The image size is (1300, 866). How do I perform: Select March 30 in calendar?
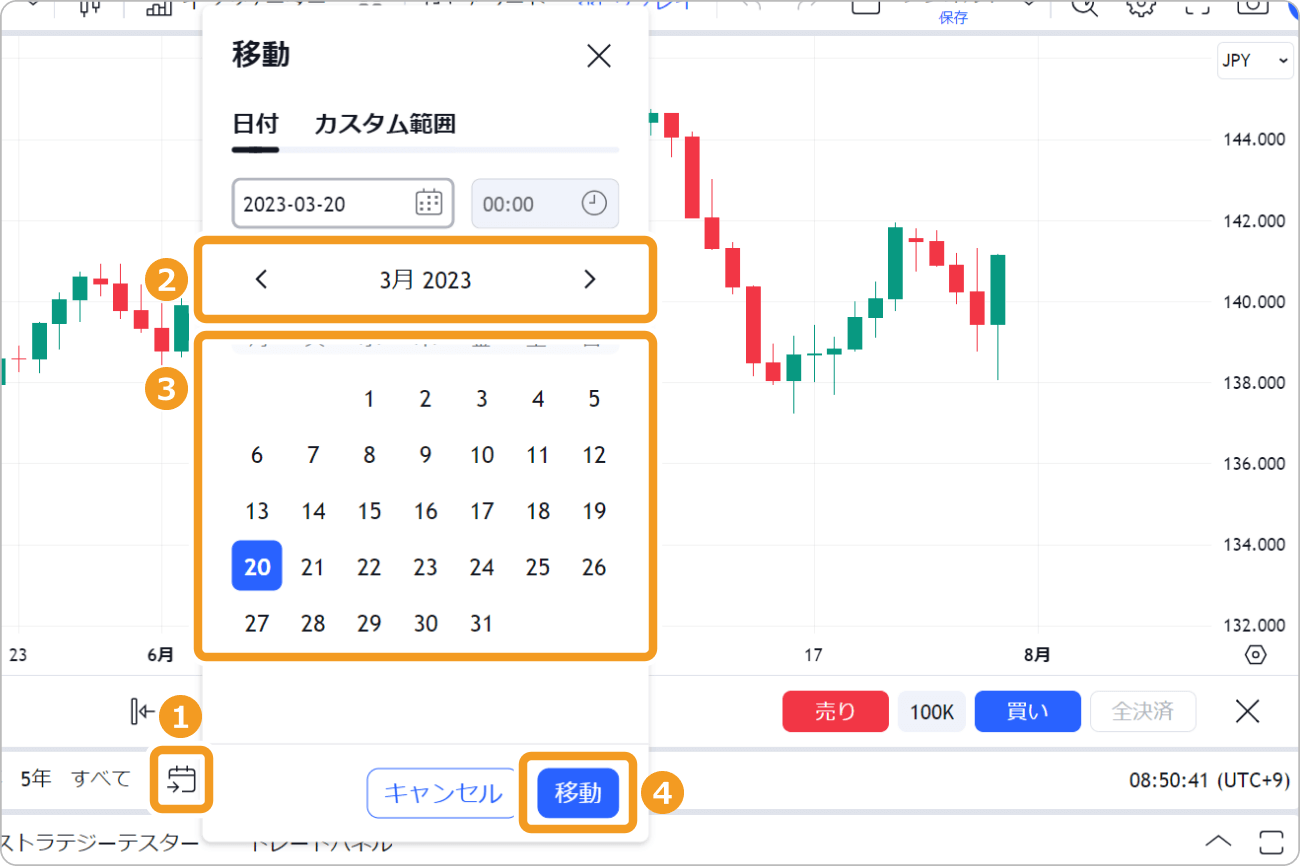425,624
